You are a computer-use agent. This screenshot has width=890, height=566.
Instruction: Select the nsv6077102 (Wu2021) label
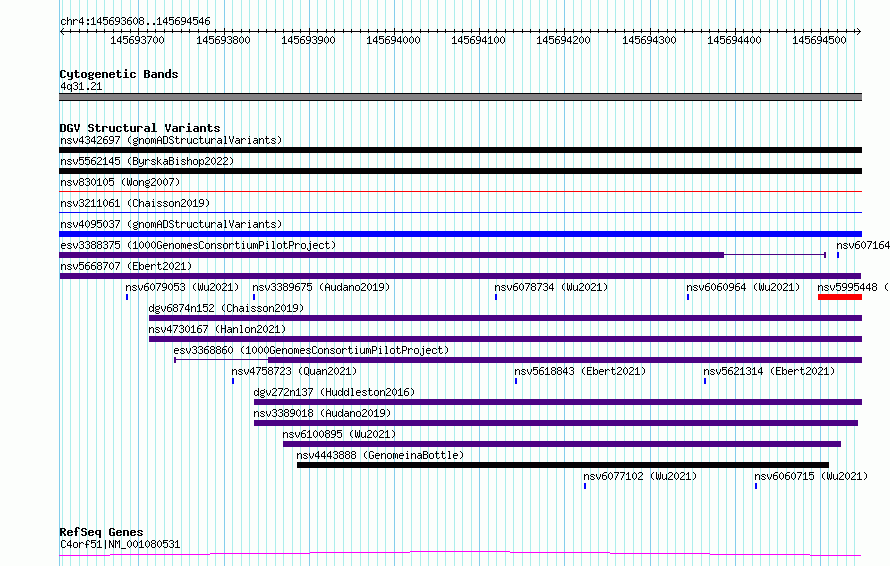[x=640, y=476]
